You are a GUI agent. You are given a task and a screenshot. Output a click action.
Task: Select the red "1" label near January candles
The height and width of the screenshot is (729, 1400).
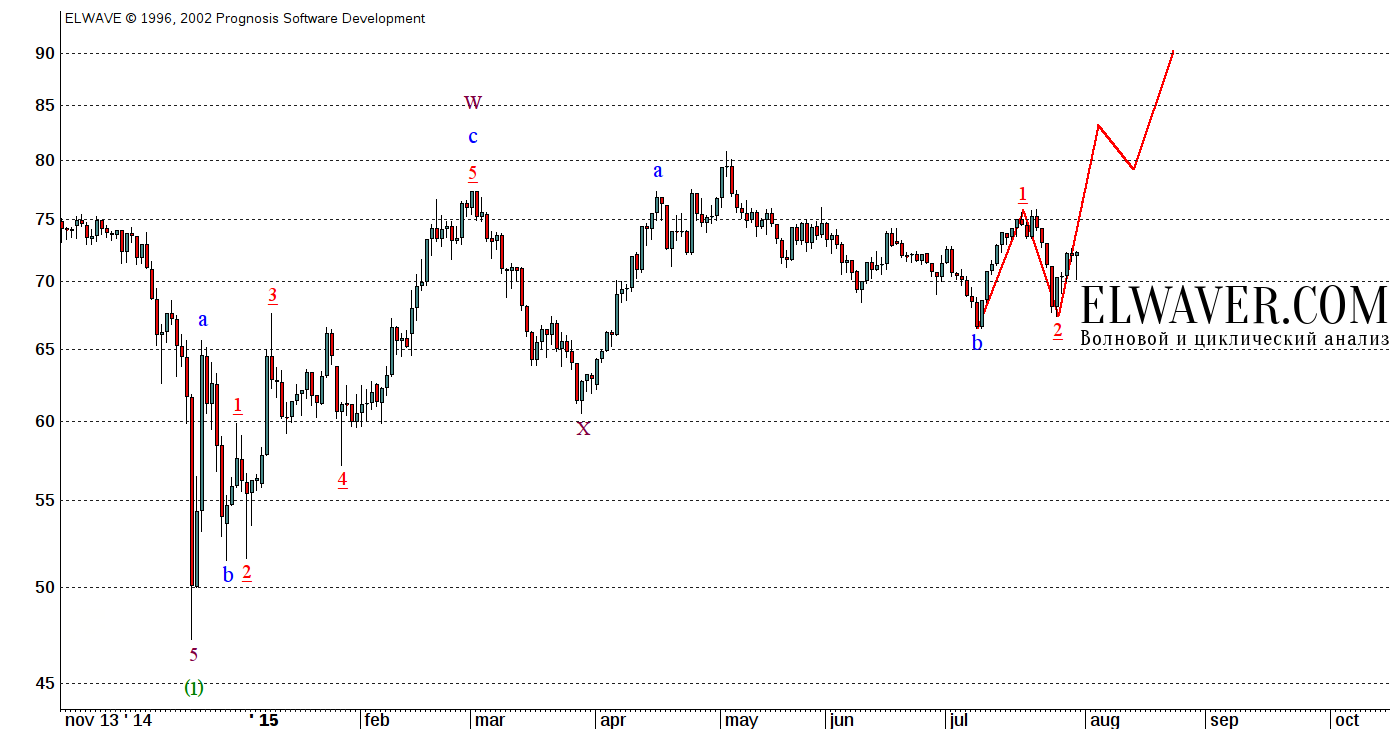(x=238, y=406)
